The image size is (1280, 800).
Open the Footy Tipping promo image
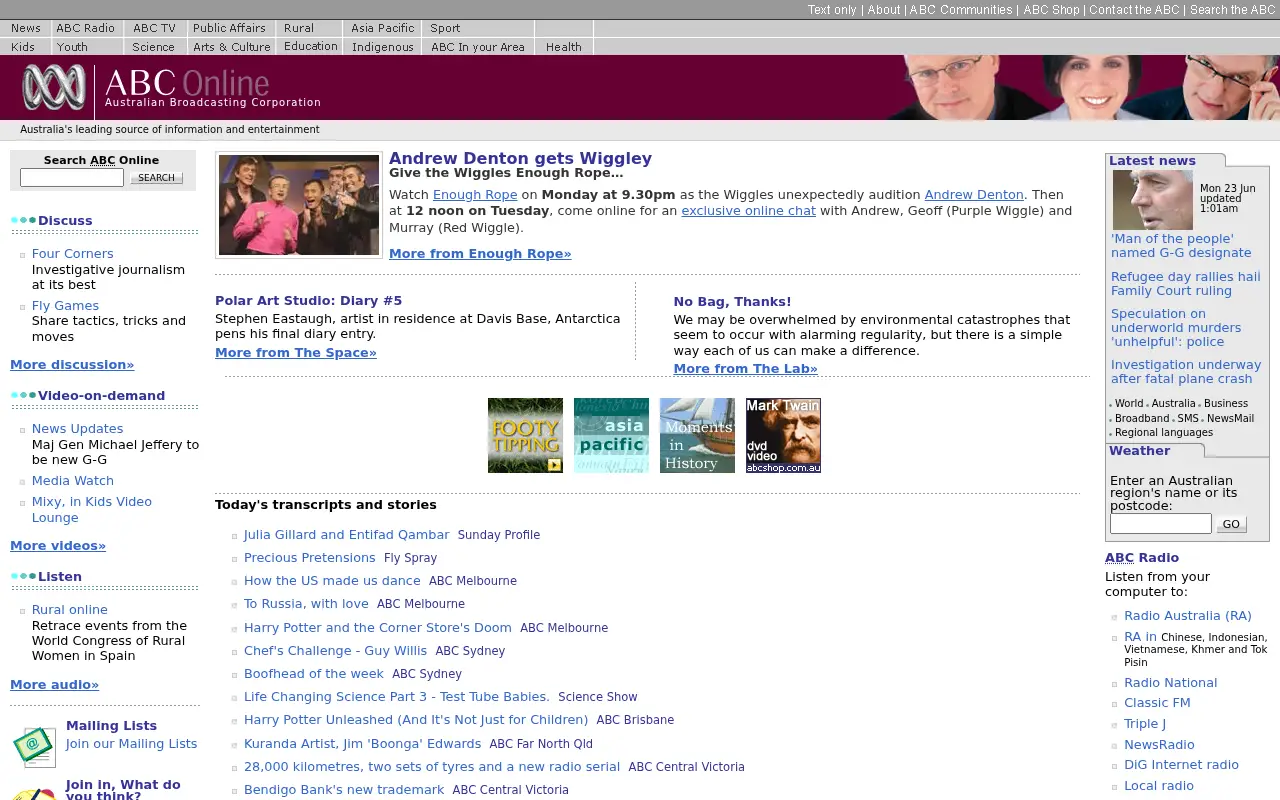(525, 435)
